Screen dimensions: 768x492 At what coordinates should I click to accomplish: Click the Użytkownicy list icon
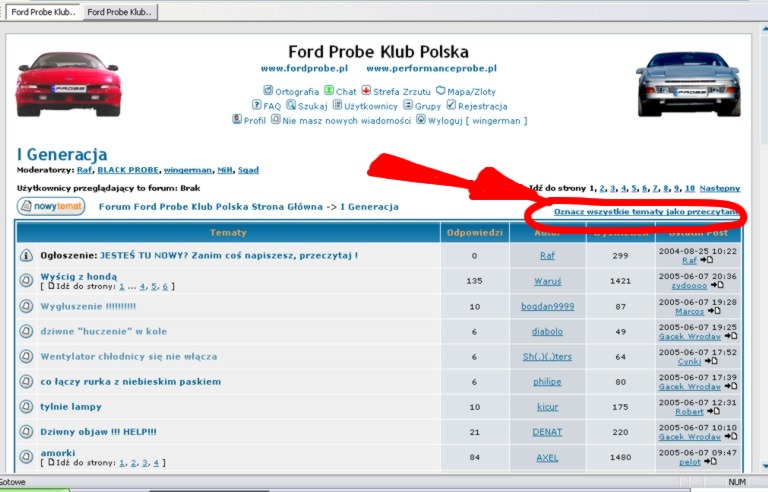(337, 105)
